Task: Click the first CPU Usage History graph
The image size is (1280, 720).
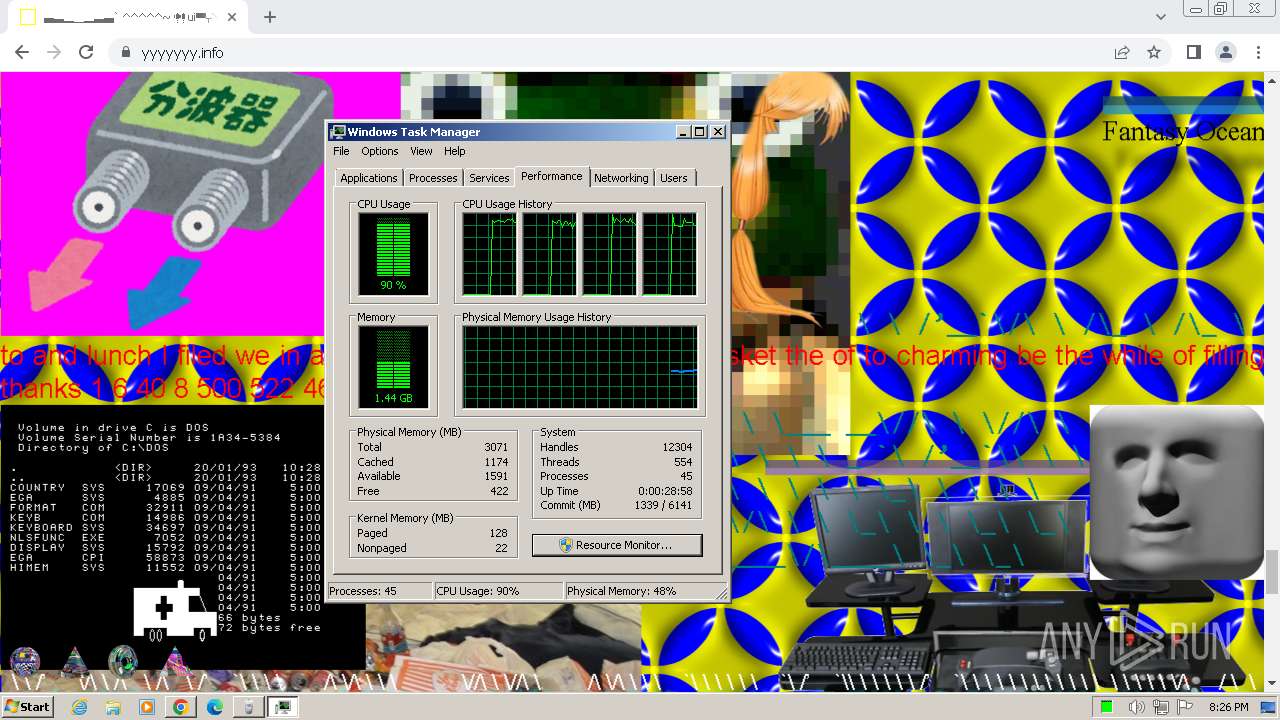Action: click(489, 254)
